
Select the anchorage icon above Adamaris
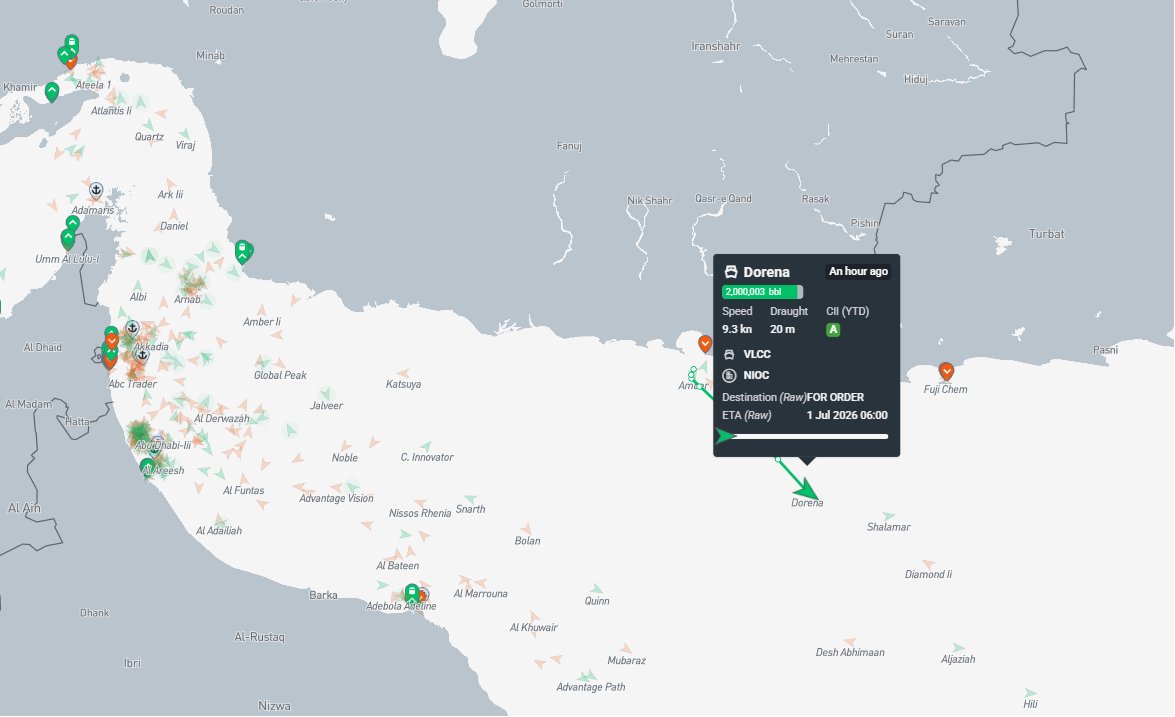(x=96, y=190)
